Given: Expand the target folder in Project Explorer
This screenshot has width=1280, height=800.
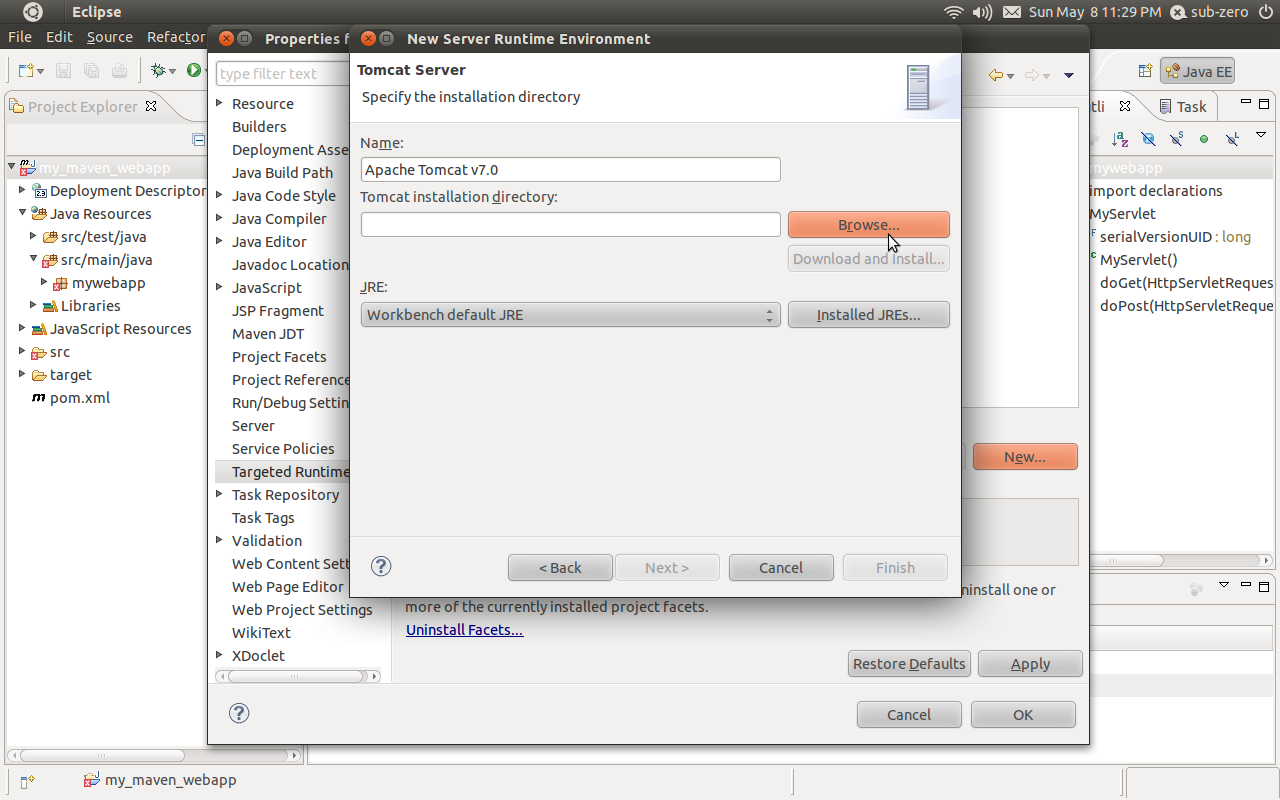Looking at the screenshot, I should [22, 375].
